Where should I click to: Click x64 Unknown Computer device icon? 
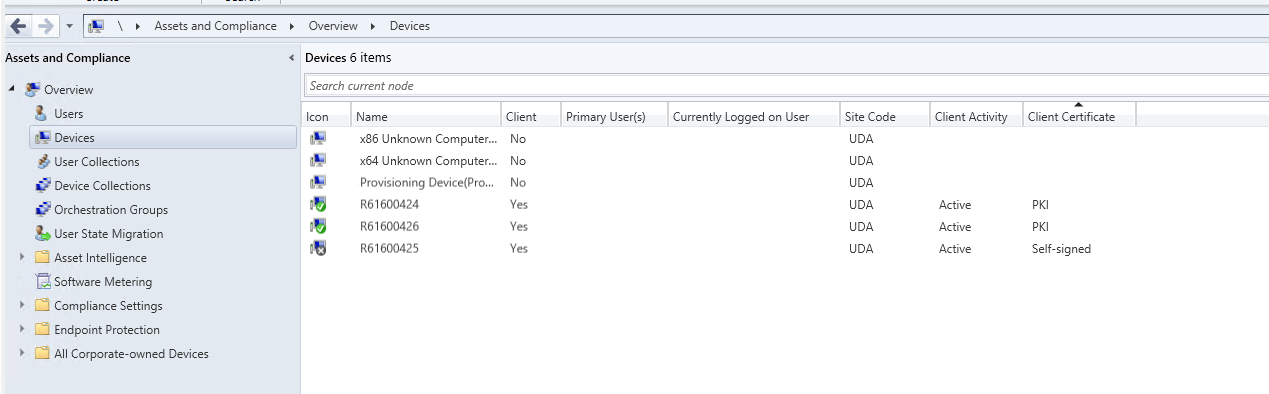tap(318, 161)
